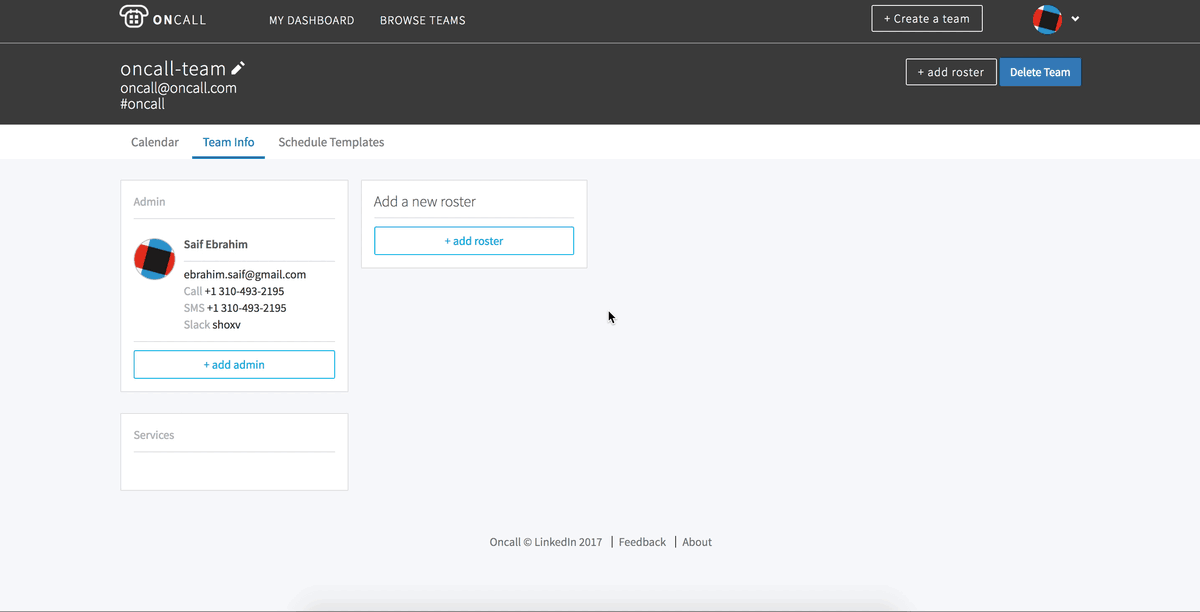Image resolution: width=1200 pixels, height=612 pixels.
Task: Expand the user menu chevron arrow
Action: point(1075,19)
